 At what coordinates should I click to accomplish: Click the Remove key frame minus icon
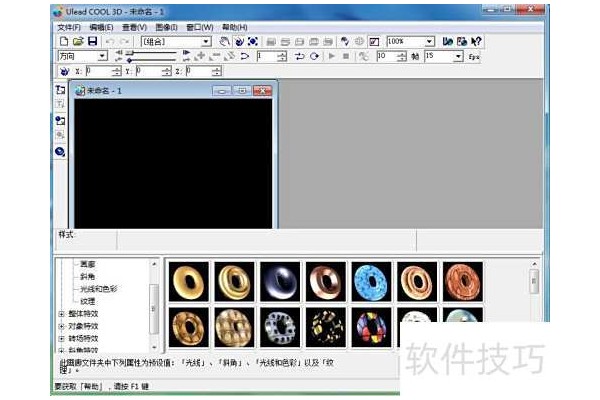(215, 56)
